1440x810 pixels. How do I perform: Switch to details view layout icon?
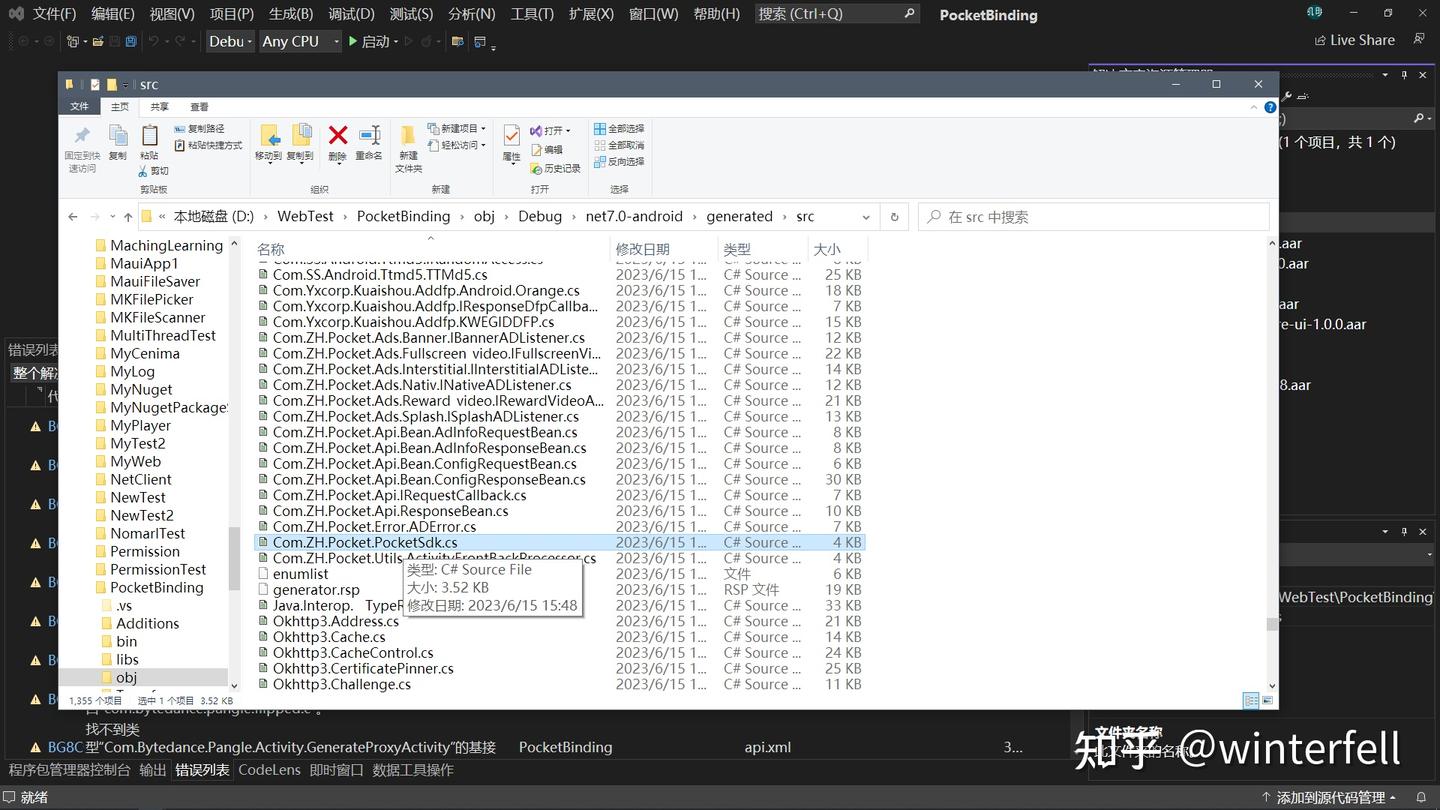tap(1251, 701)
